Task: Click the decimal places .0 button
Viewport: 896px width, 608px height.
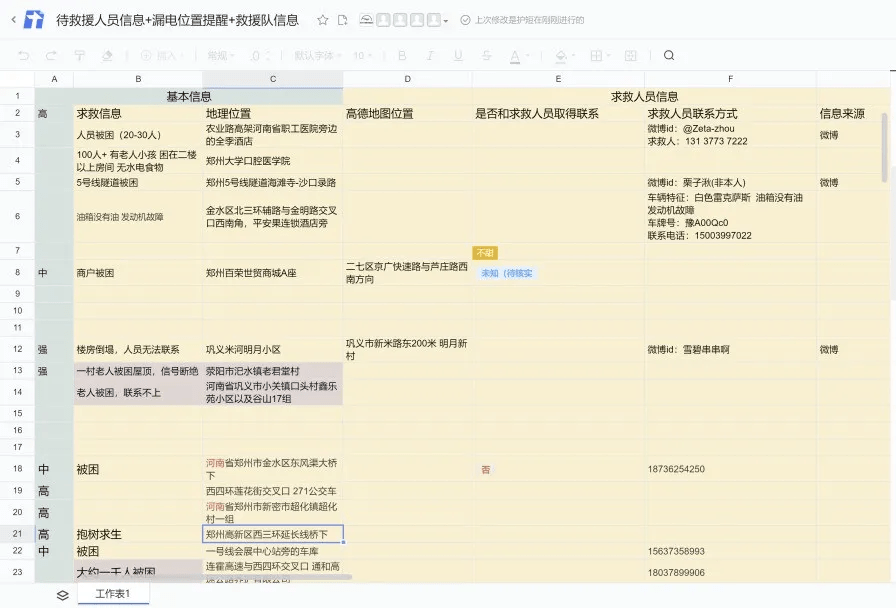Action: coord(255,55)
